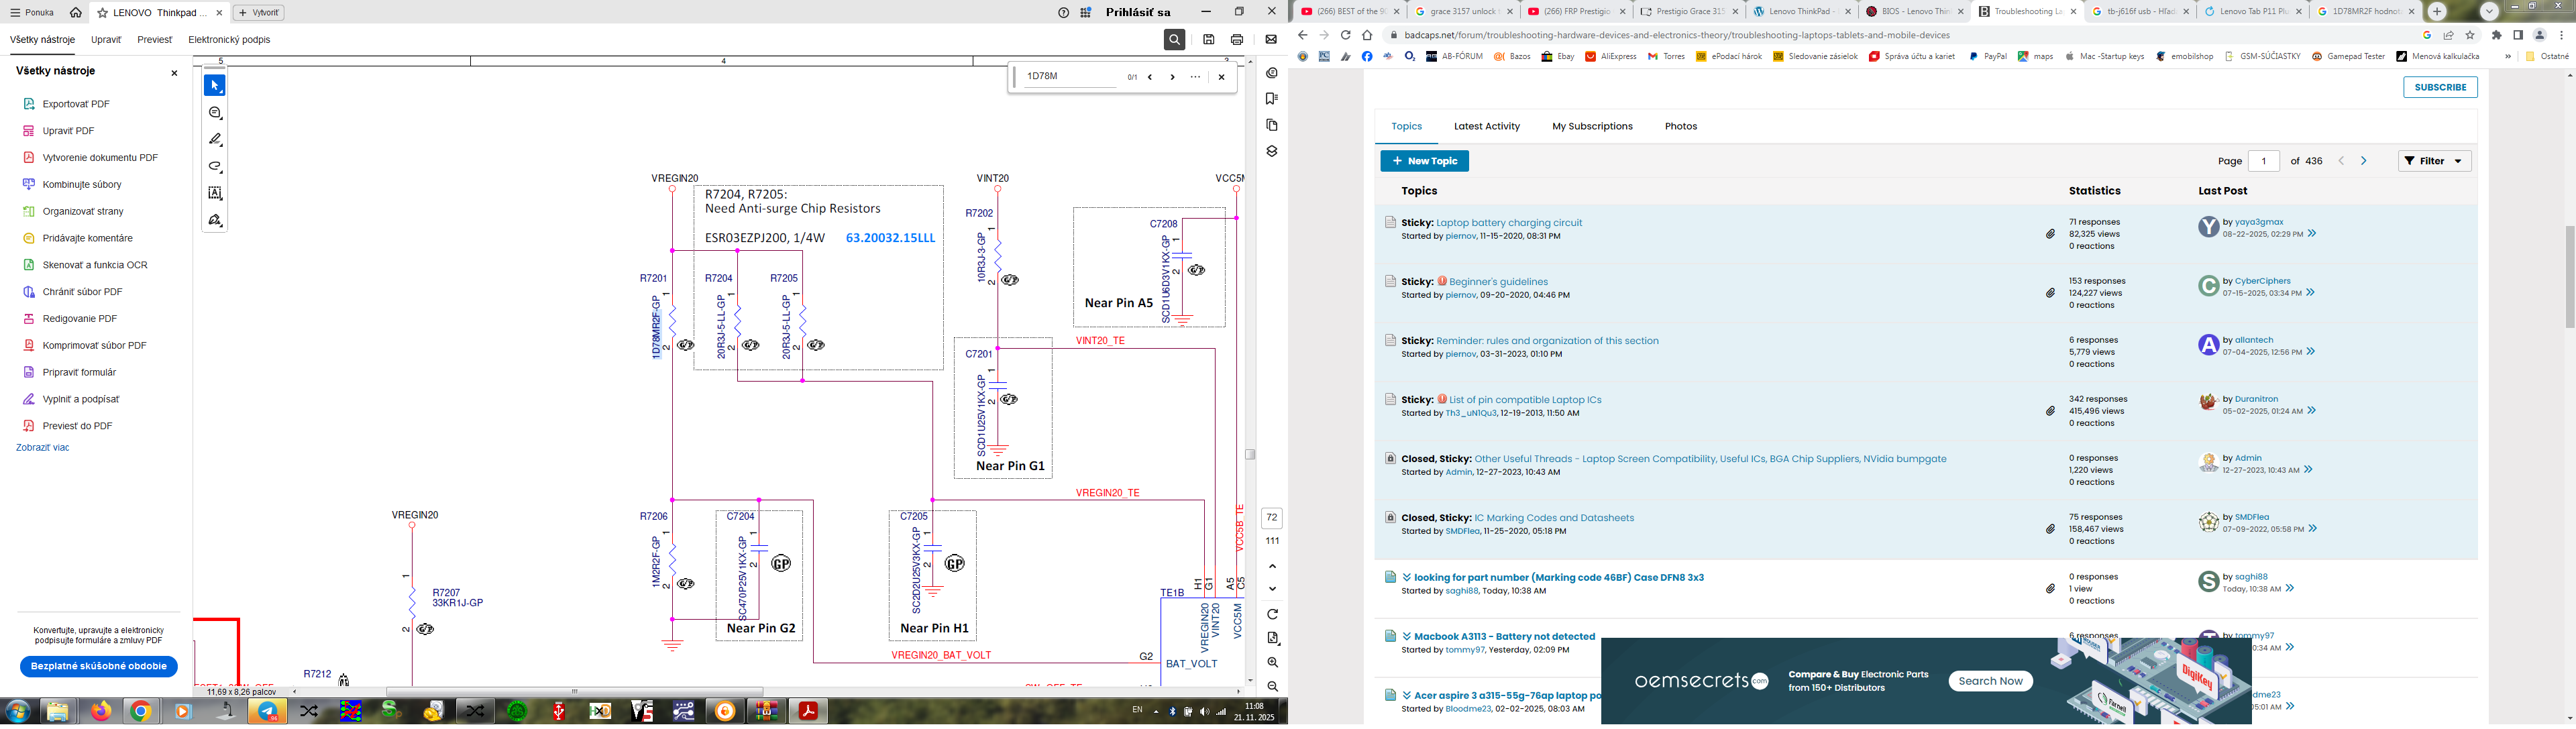Open the bookmarks panel icon
The image size is (2576, 729).
coord(1271,99)
